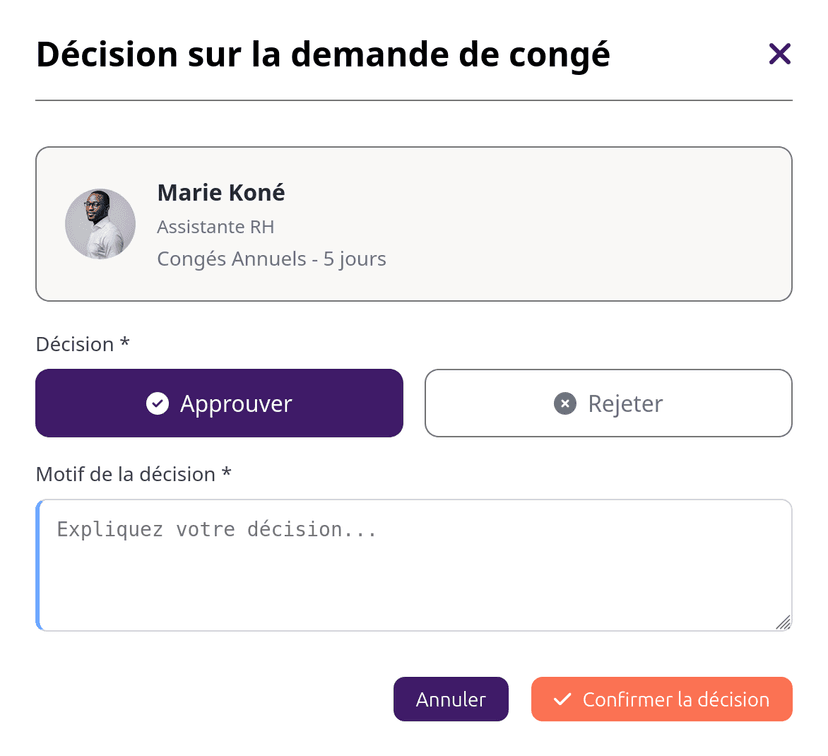Click the placeholder Expliquez votre décision

pos(216,529)
